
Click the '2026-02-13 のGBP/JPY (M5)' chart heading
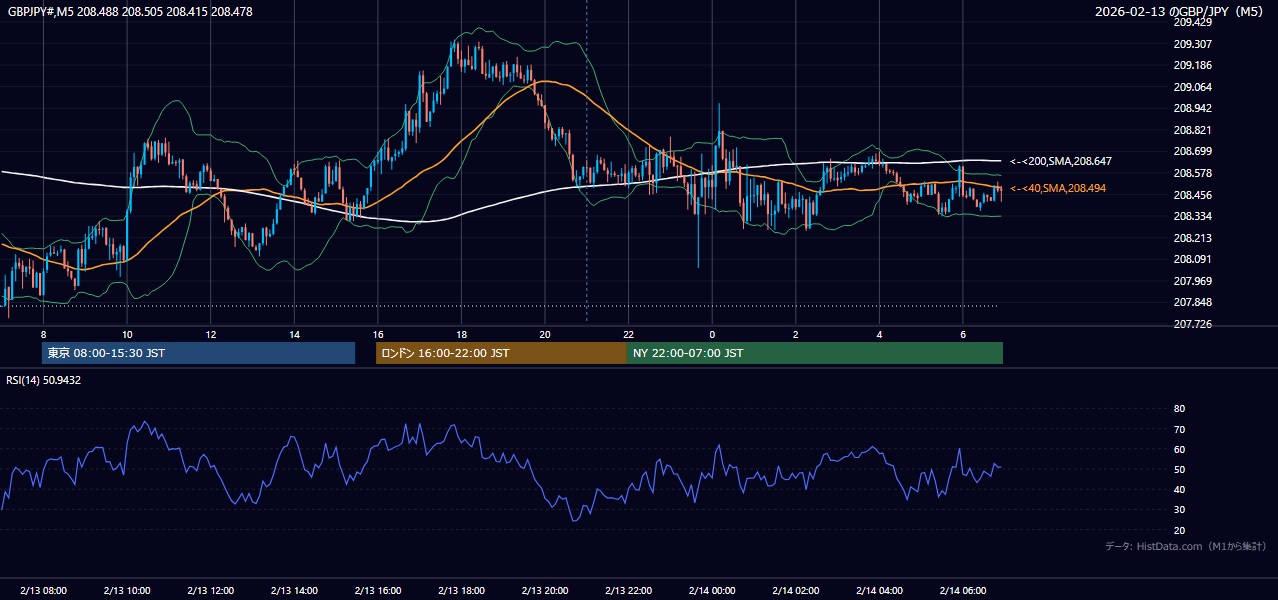click(1180, 11)
